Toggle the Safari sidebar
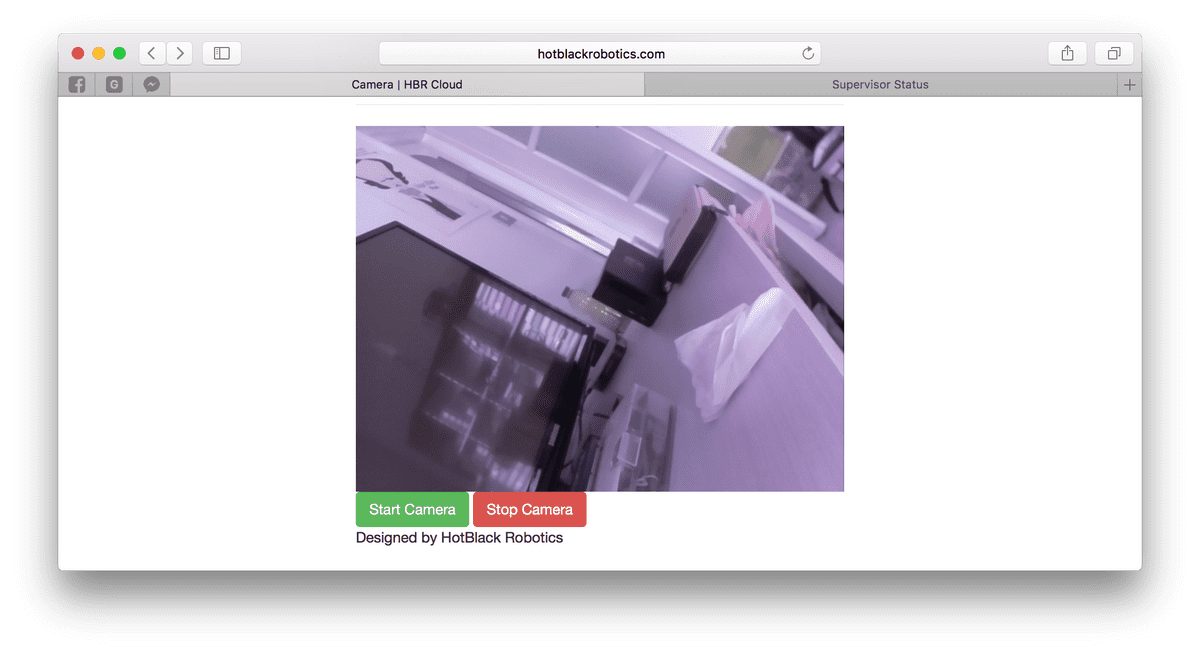This screenshot has height=654, width=1200. [x=221, y=52]
